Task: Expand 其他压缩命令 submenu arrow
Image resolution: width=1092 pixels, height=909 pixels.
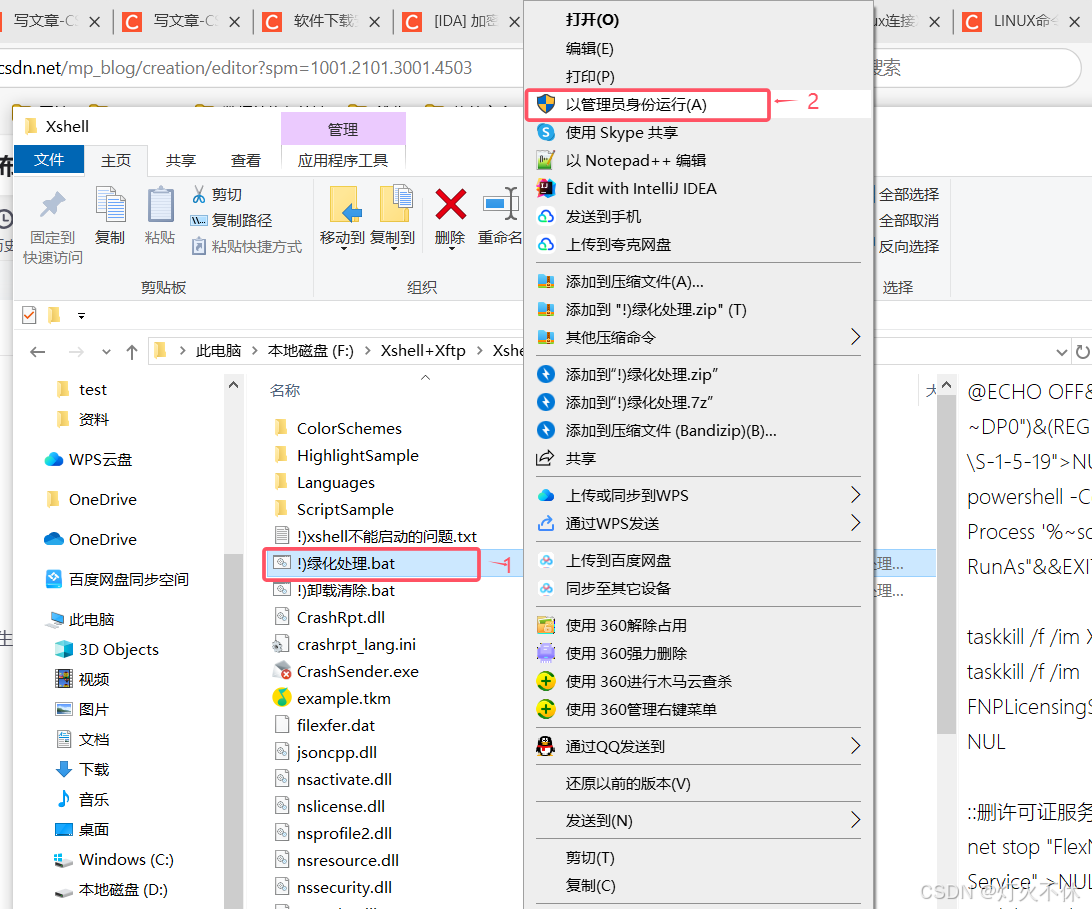Action: coord(855,337)
